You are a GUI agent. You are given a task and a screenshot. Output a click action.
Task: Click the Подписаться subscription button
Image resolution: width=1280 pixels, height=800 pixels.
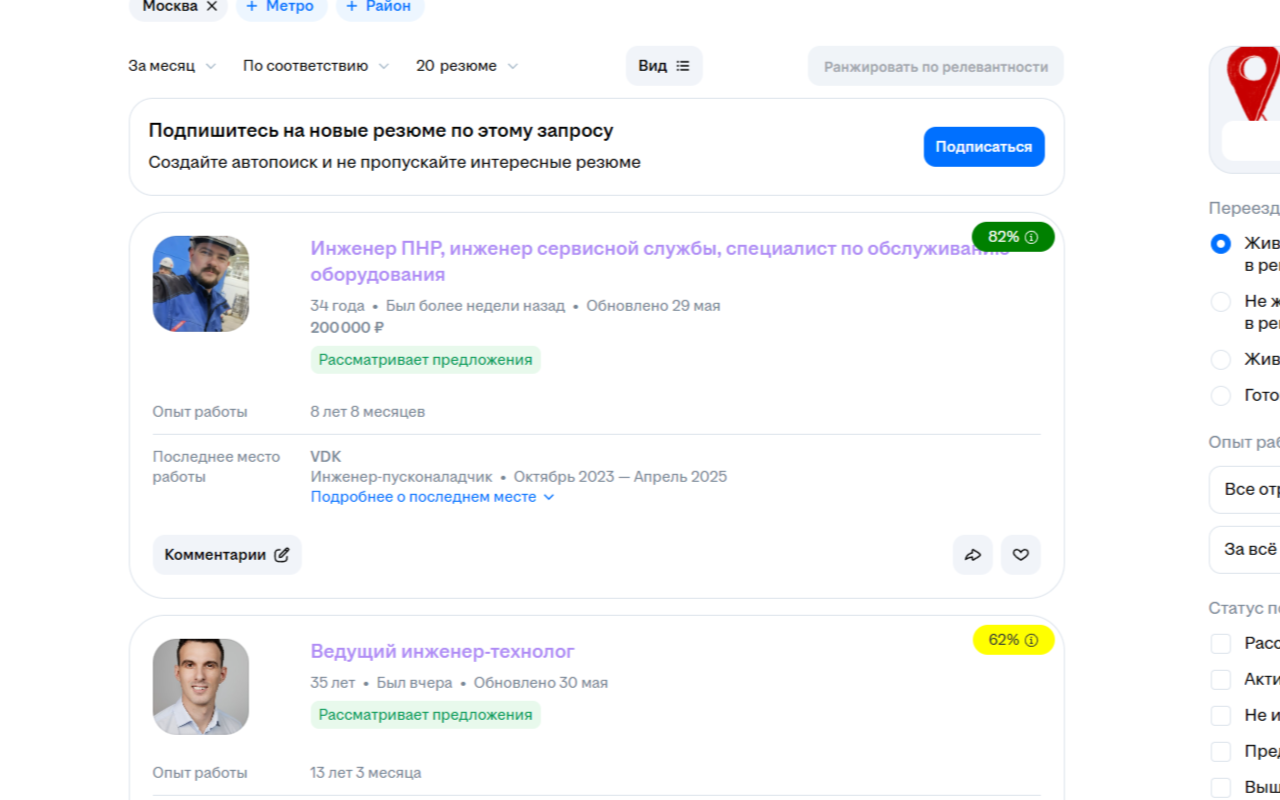[x=983, y=146]
